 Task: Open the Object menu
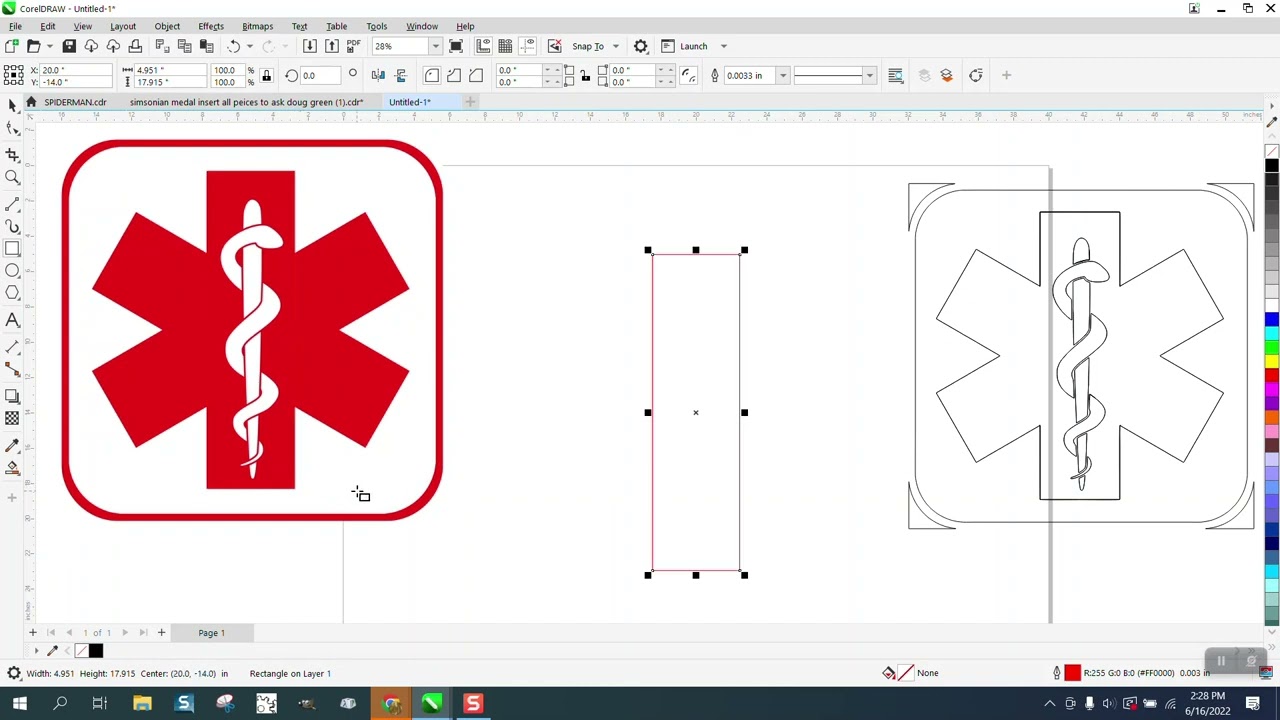pyautogui.click(x=167, y=26)
